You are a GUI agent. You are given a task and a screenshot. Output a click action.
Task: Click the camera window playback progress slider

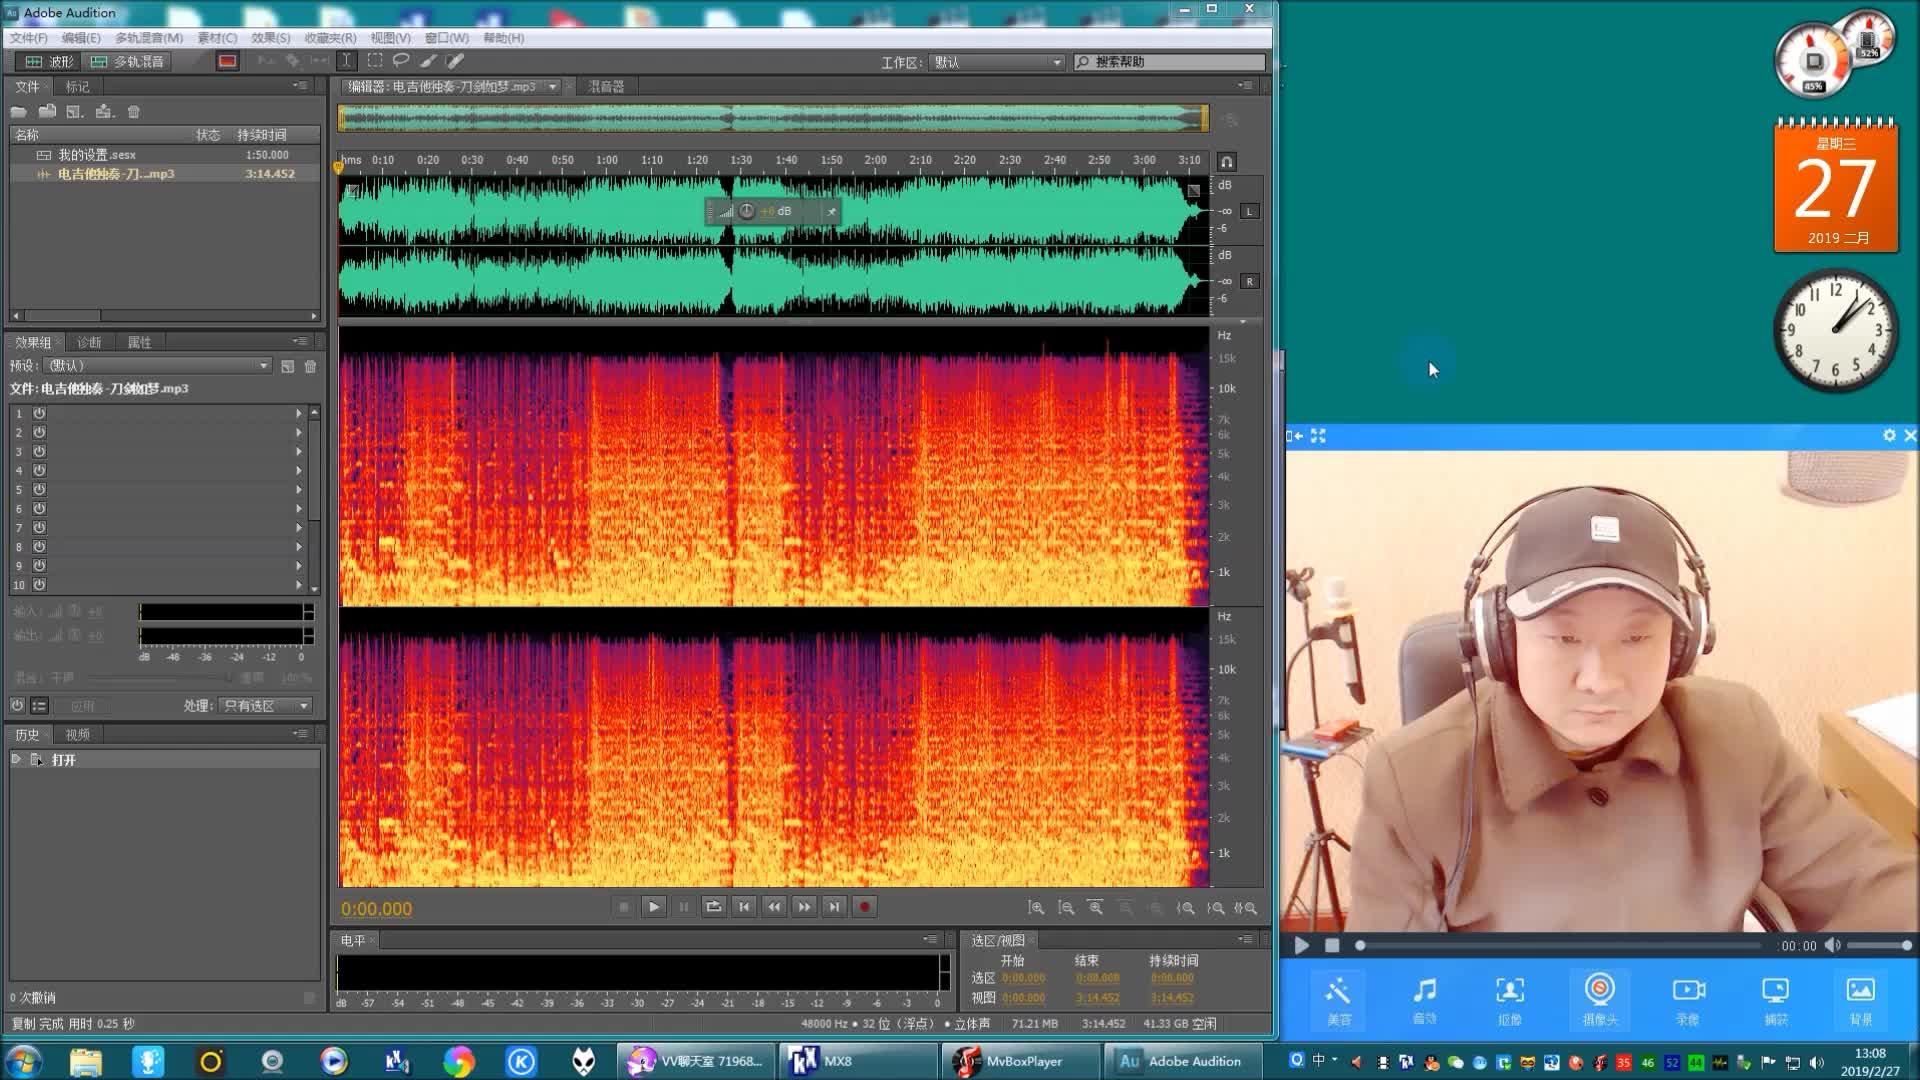1559,945
